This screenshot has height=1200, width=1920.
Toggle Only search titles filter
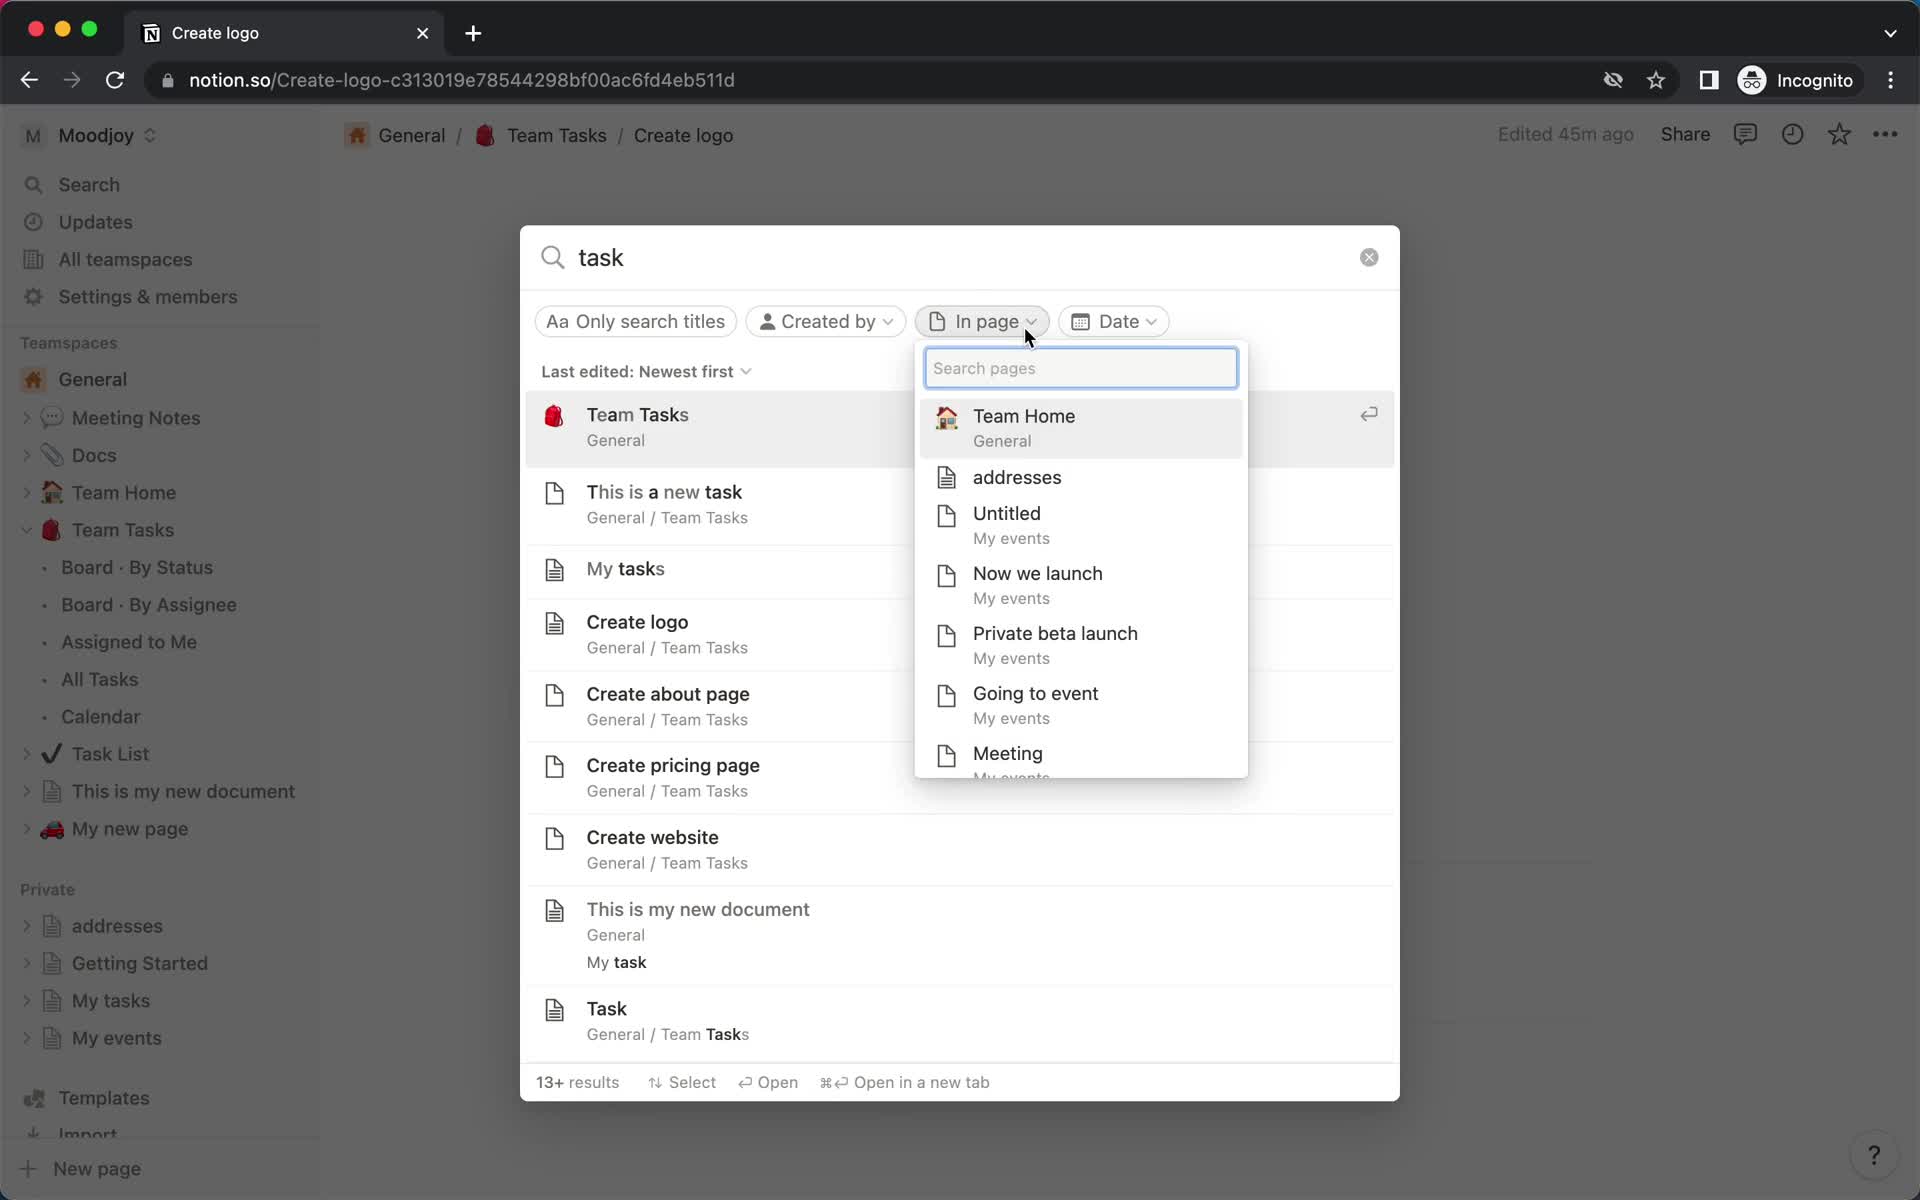point(636,321)
